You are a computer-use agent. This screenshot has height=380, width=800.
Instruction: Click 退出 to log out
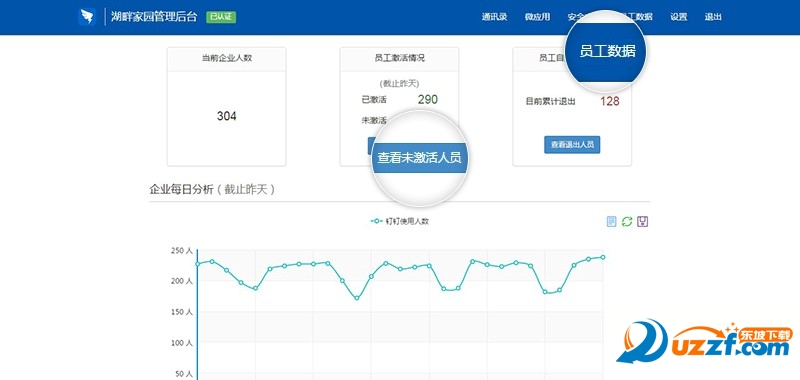[713, 17]
